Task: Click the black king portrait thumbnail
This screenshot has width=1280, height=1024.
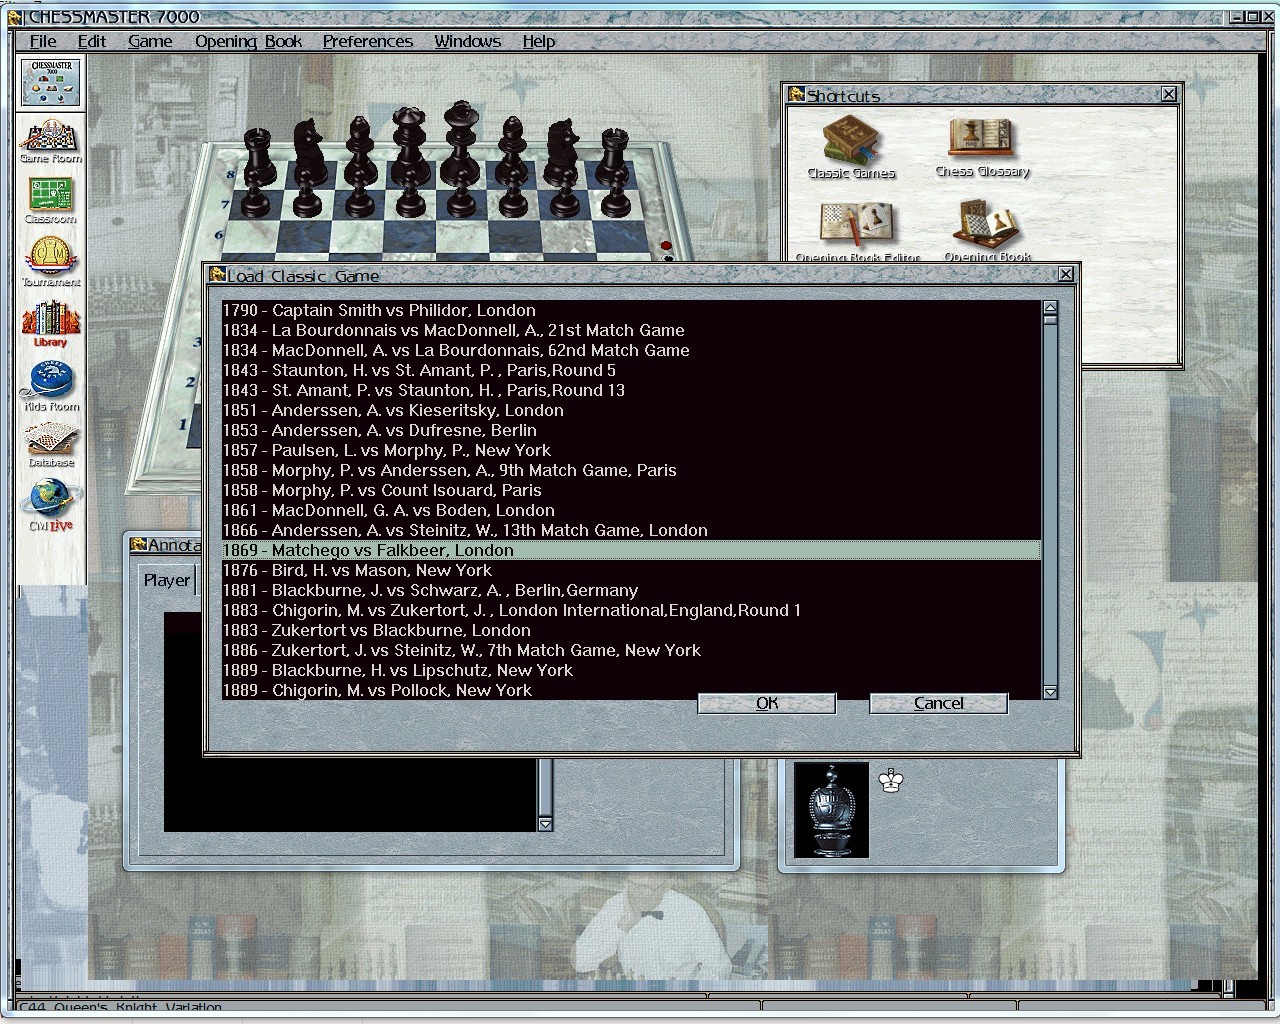Action: [831, 810]
